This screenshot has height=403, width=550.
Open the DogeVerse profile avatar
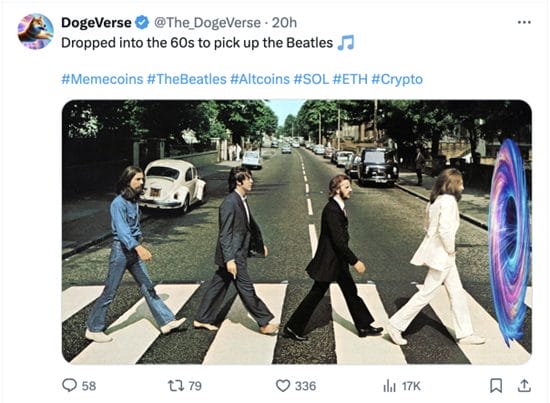point(35,32)
